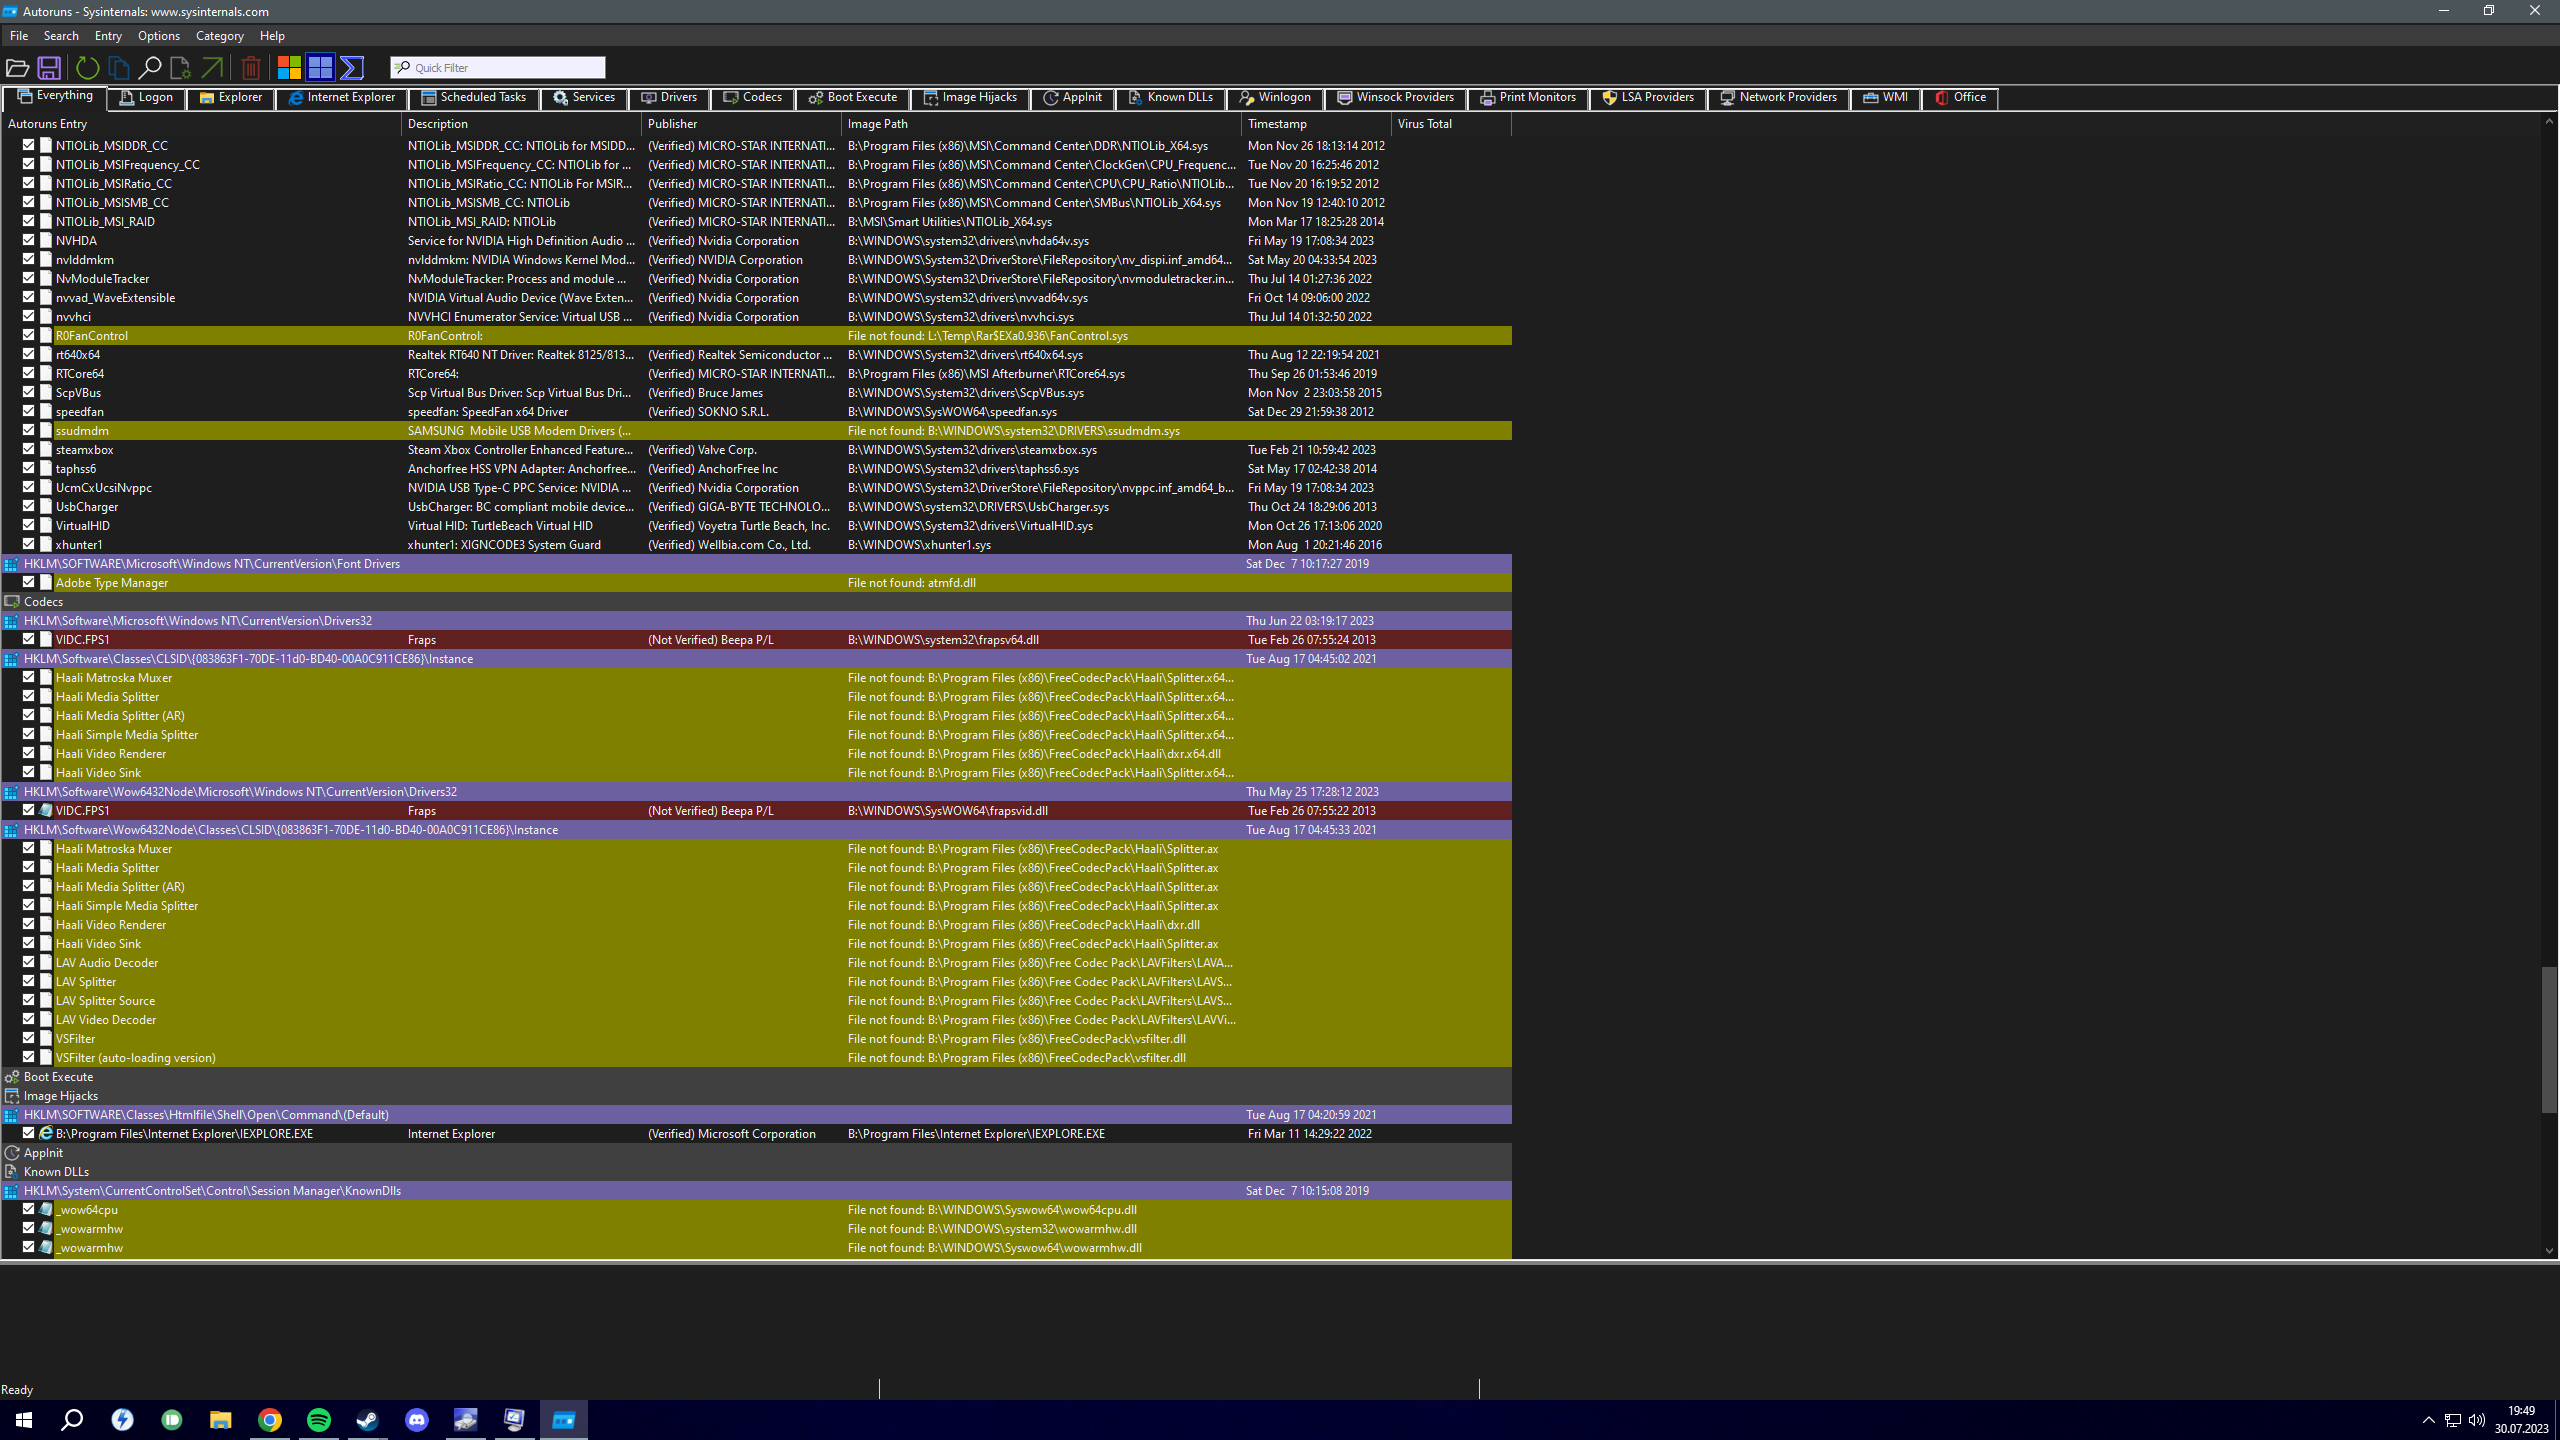2560x1440 pixels.
Task: Click the Save toolbar icon
Action: pos(48,68)
